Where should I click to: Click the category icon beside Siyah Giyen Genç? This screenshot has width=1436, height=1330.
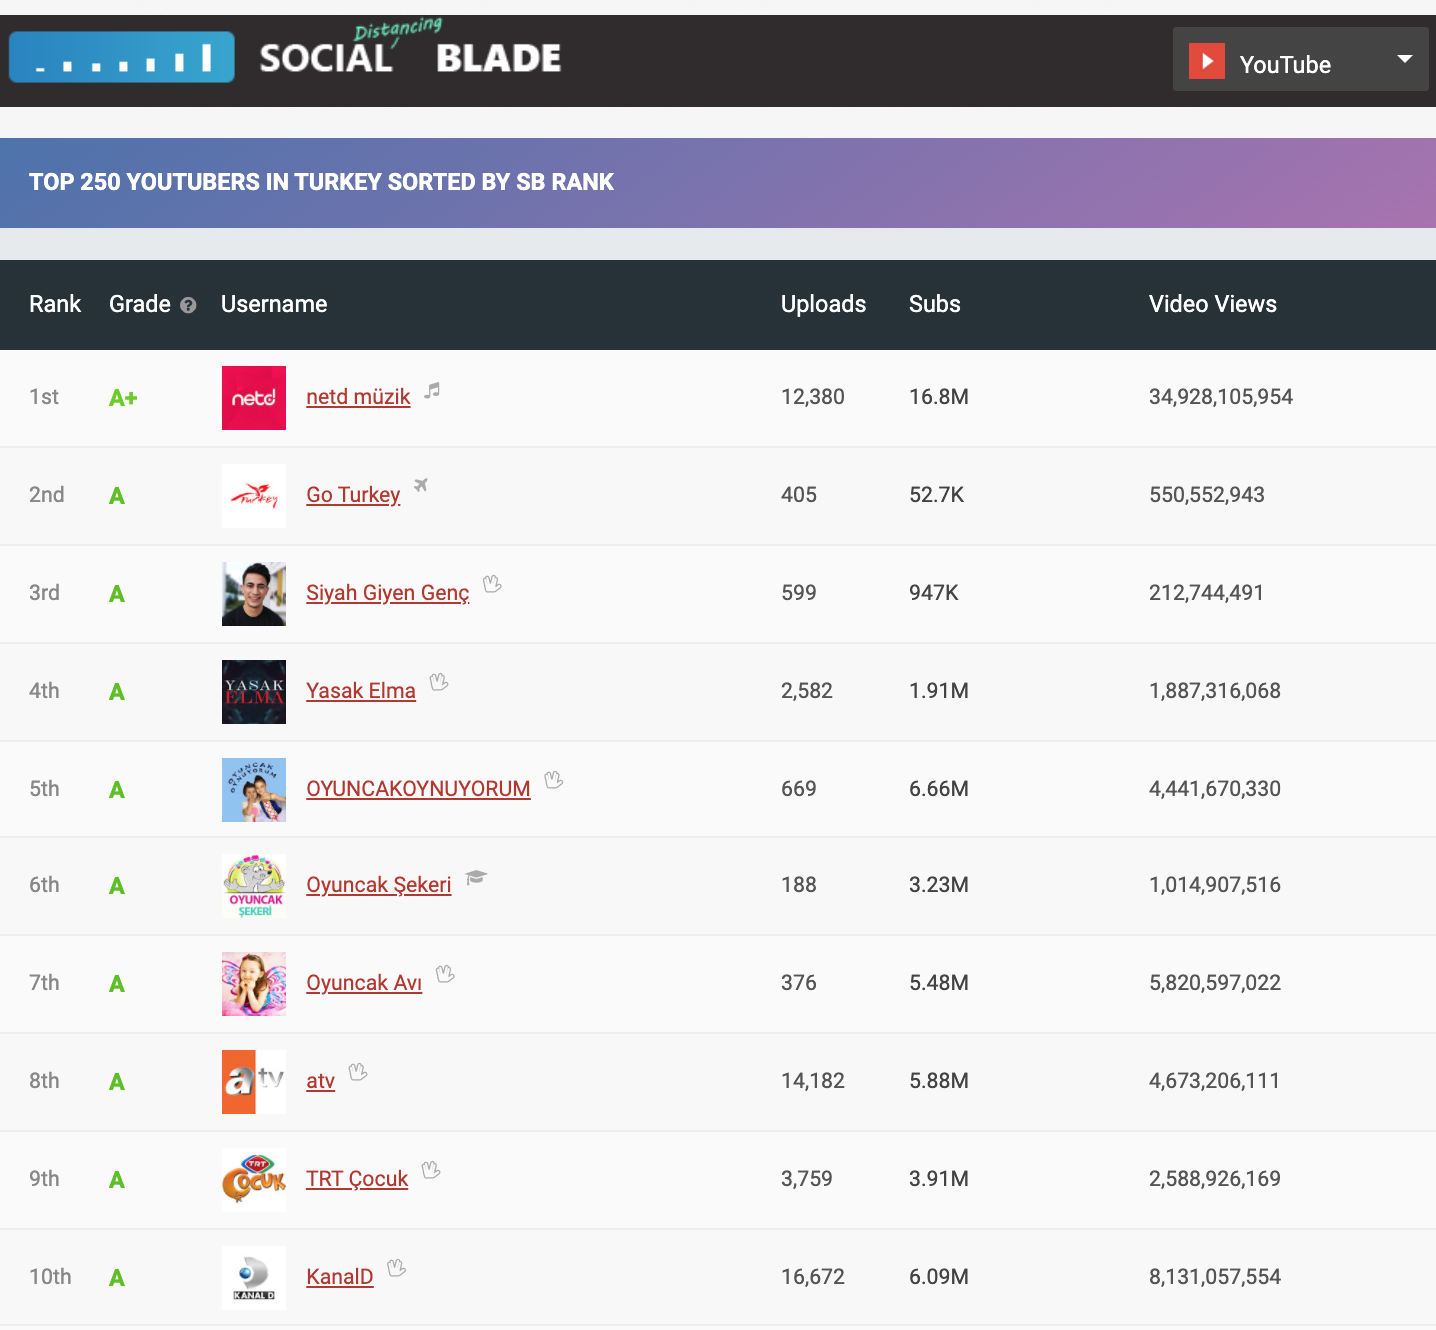[x=492, y=583]
